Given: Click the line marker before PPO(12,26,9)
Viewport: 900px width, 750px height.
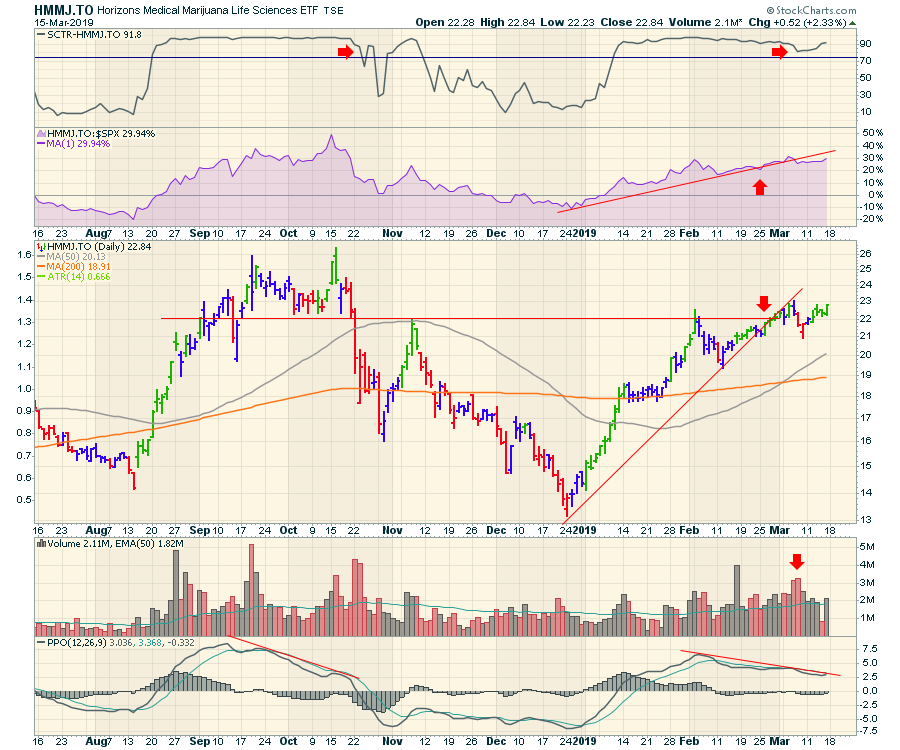Looking at the screenshot, I should coord(41,643).
